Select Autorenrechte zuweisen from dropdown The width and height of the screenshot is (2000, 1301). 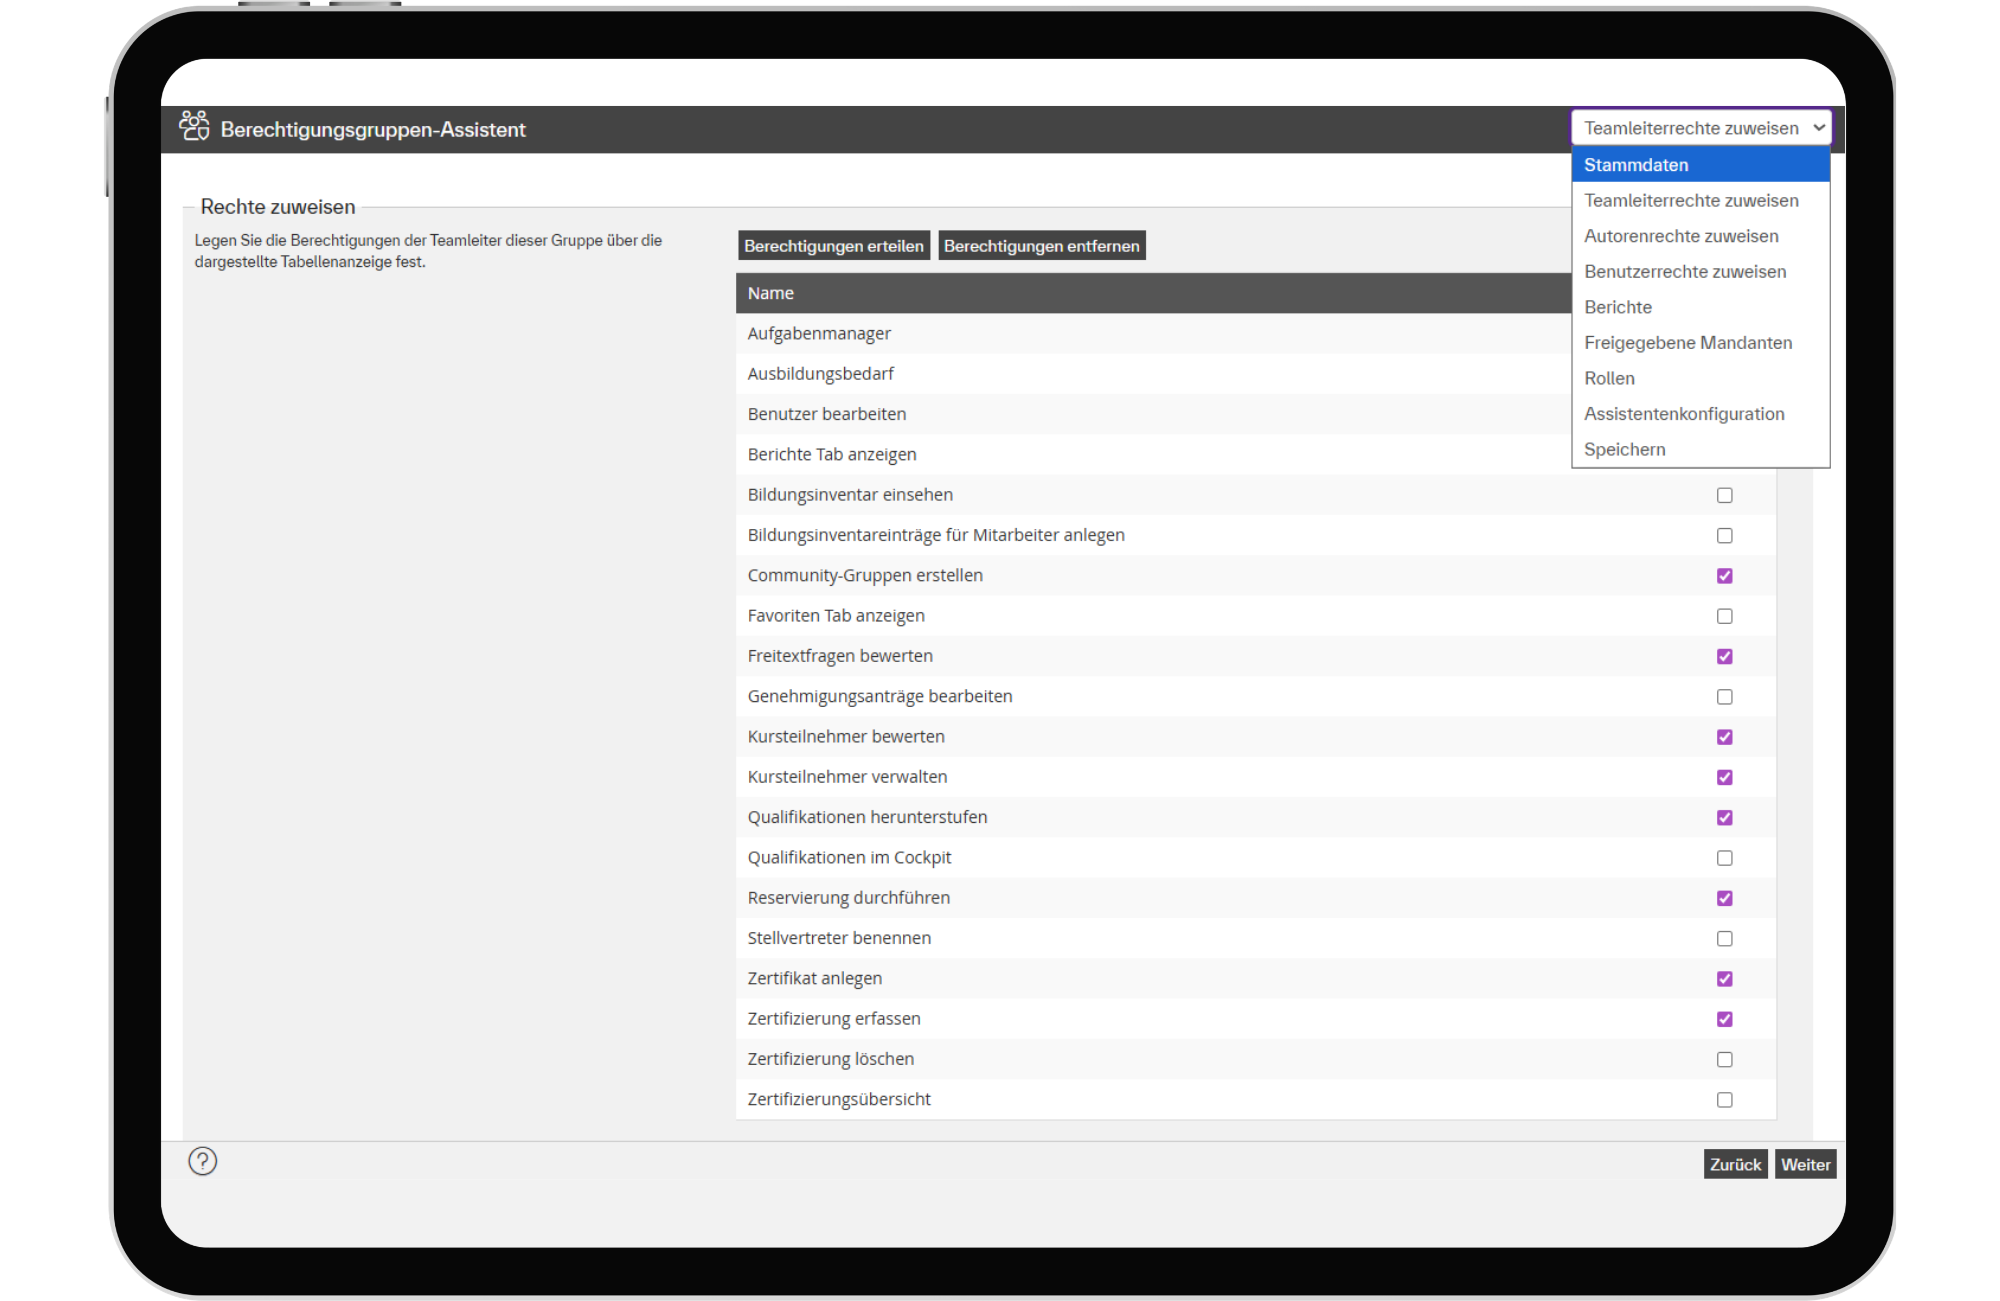tap(1701, 236)
